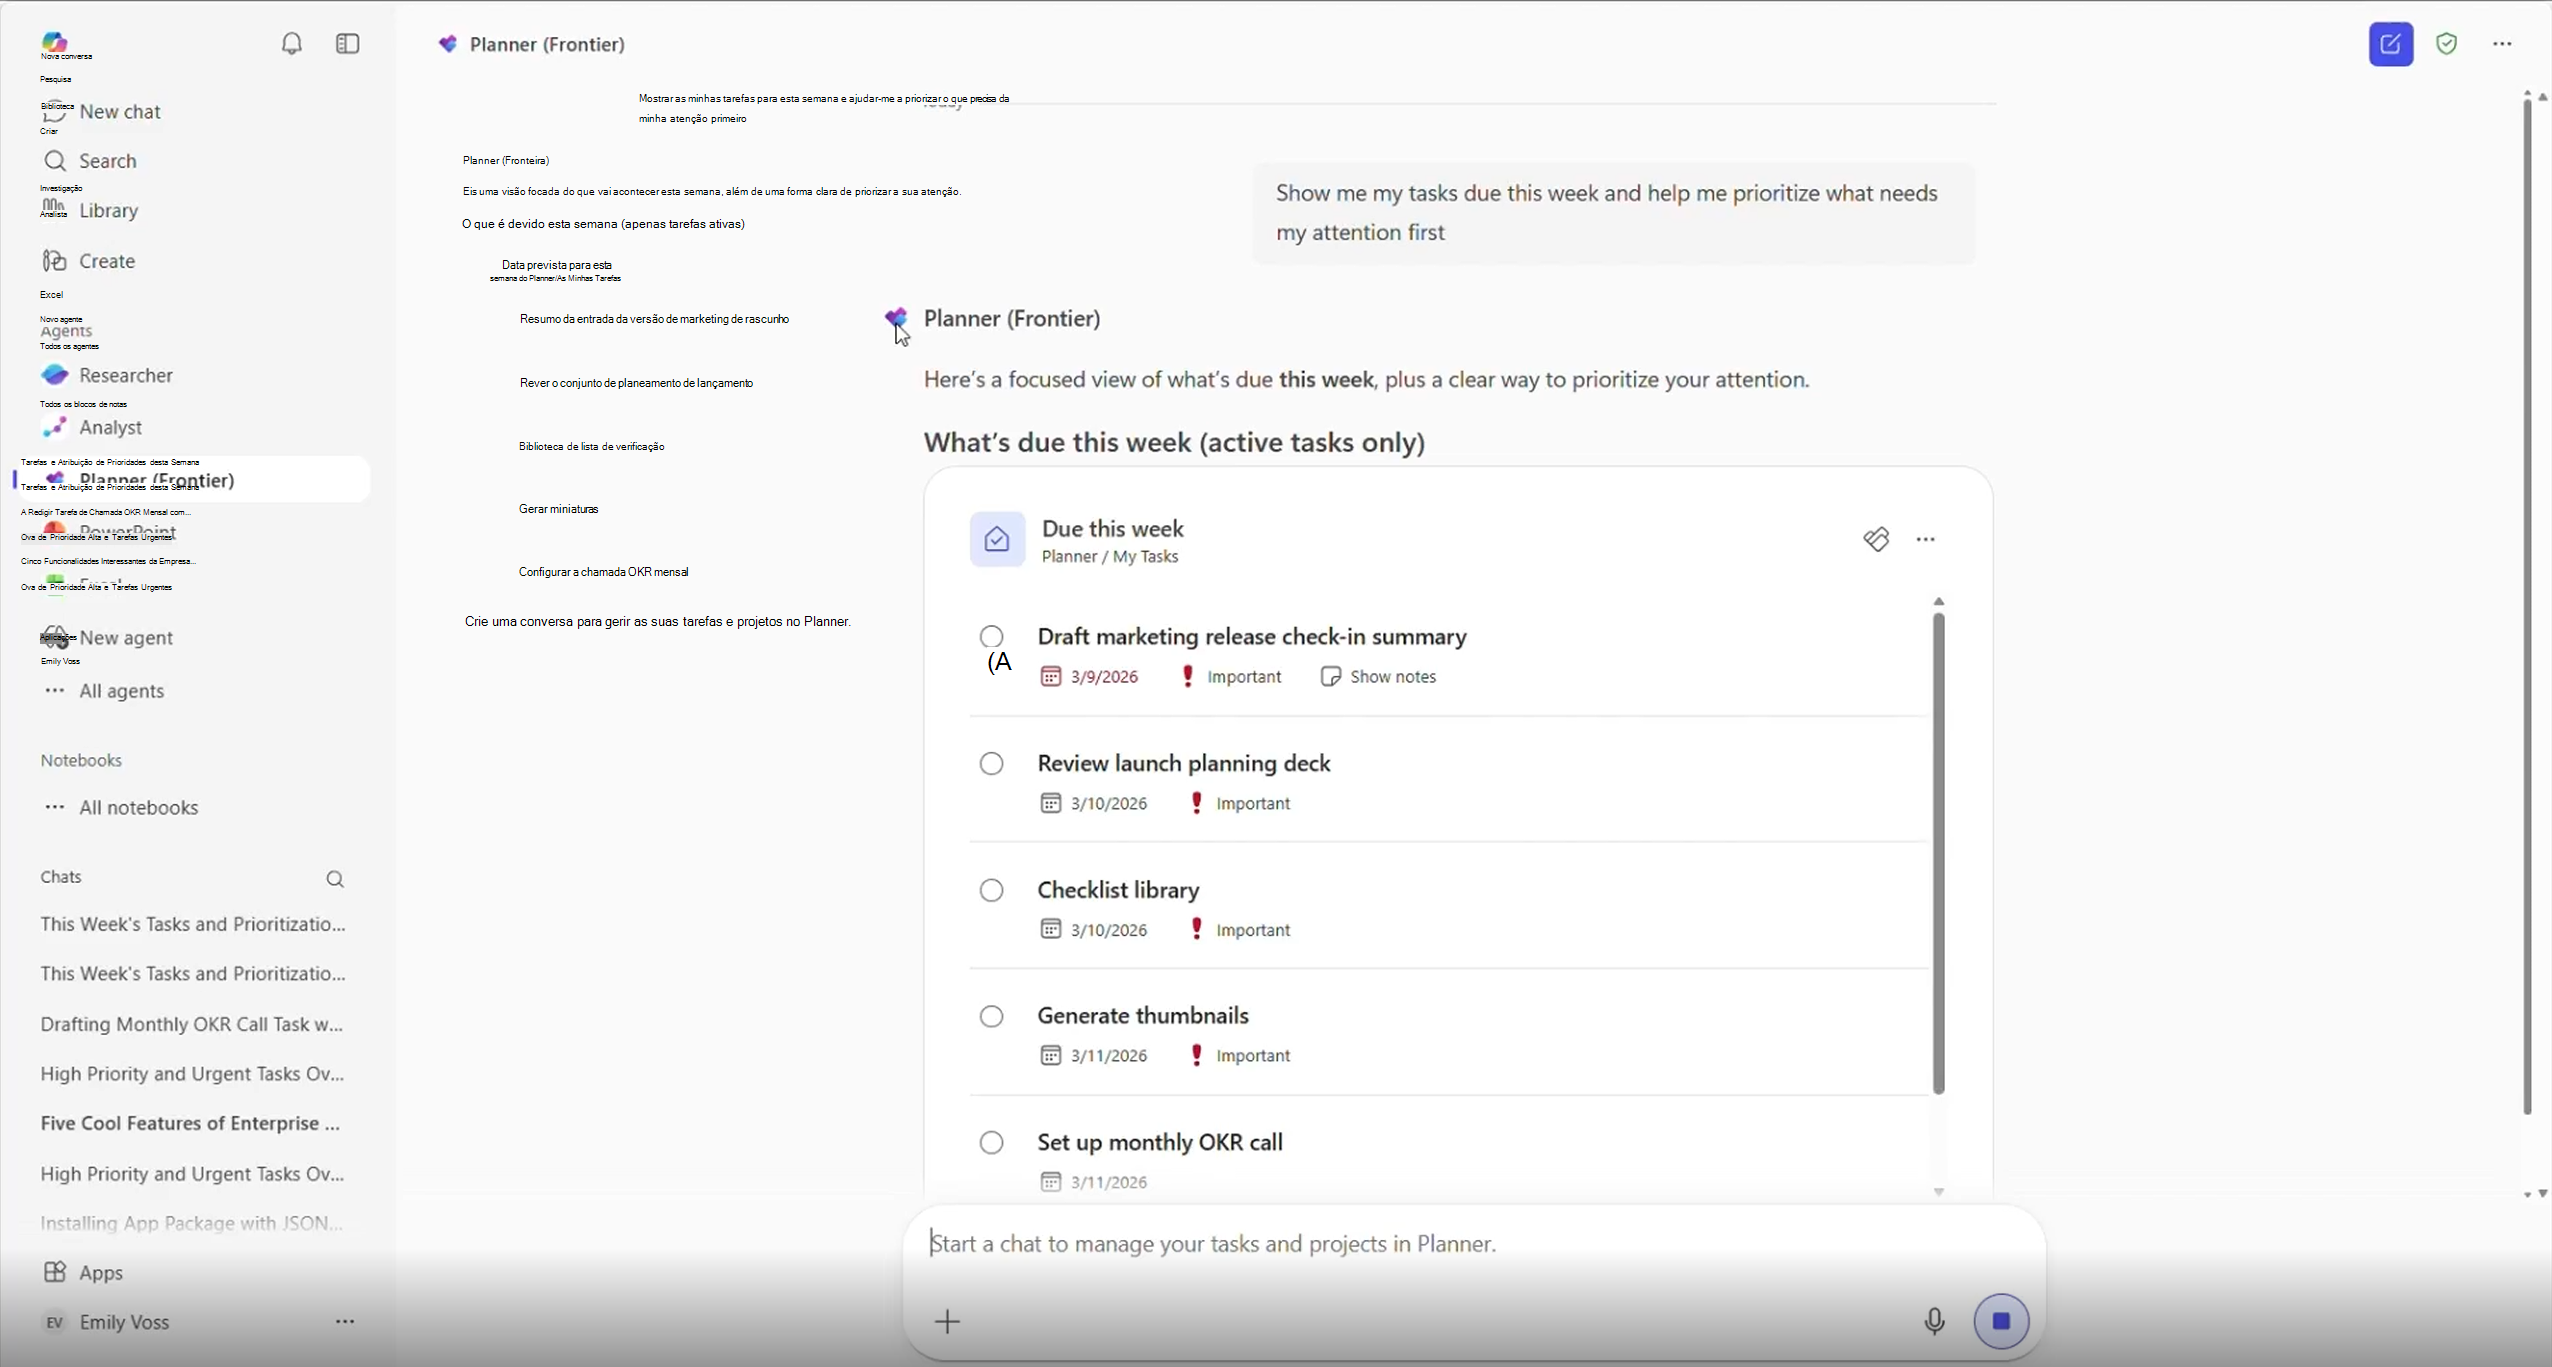Mark 'Checklist library' task complete
Screen dimensions: 2552x1367
coord(991,890)
